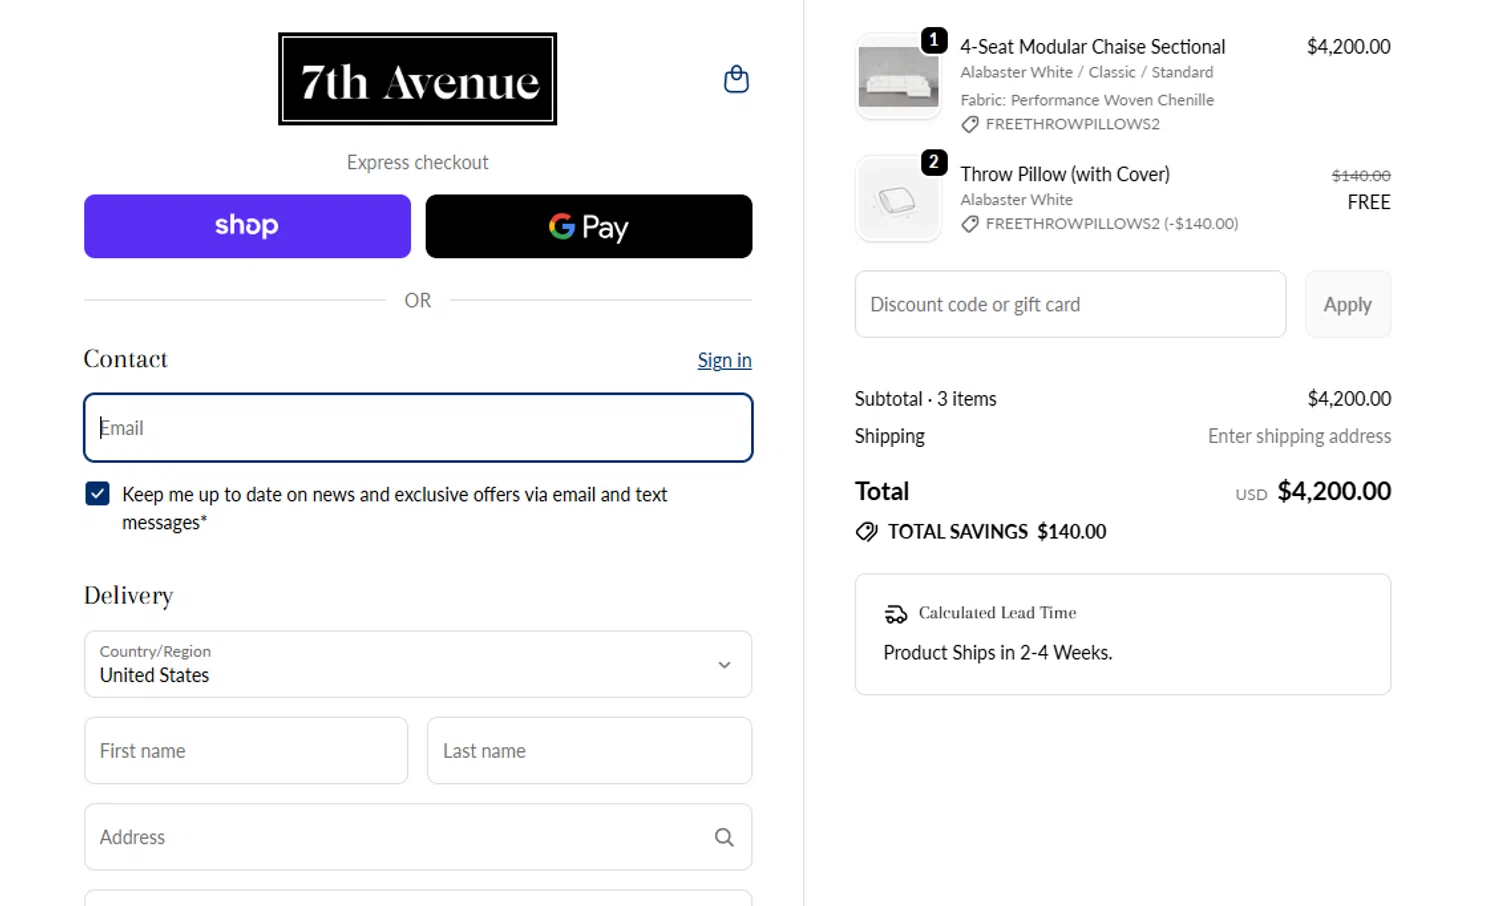The height and width of the screenshot is (906, 1500).
Task: Pay with Shop Pay express button
Action: tap(247, 226)
